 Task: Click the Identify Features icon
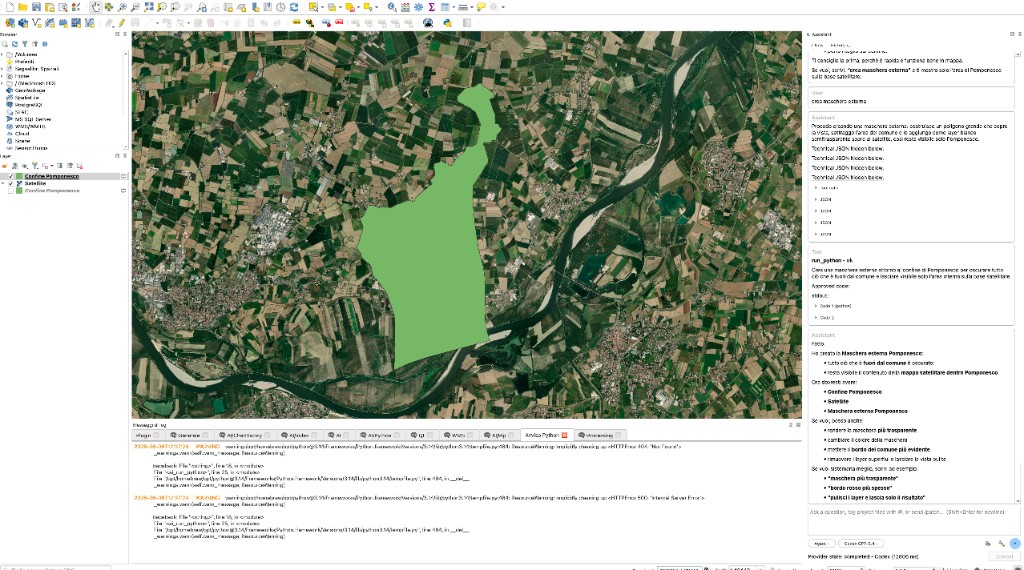coord(392,7)
